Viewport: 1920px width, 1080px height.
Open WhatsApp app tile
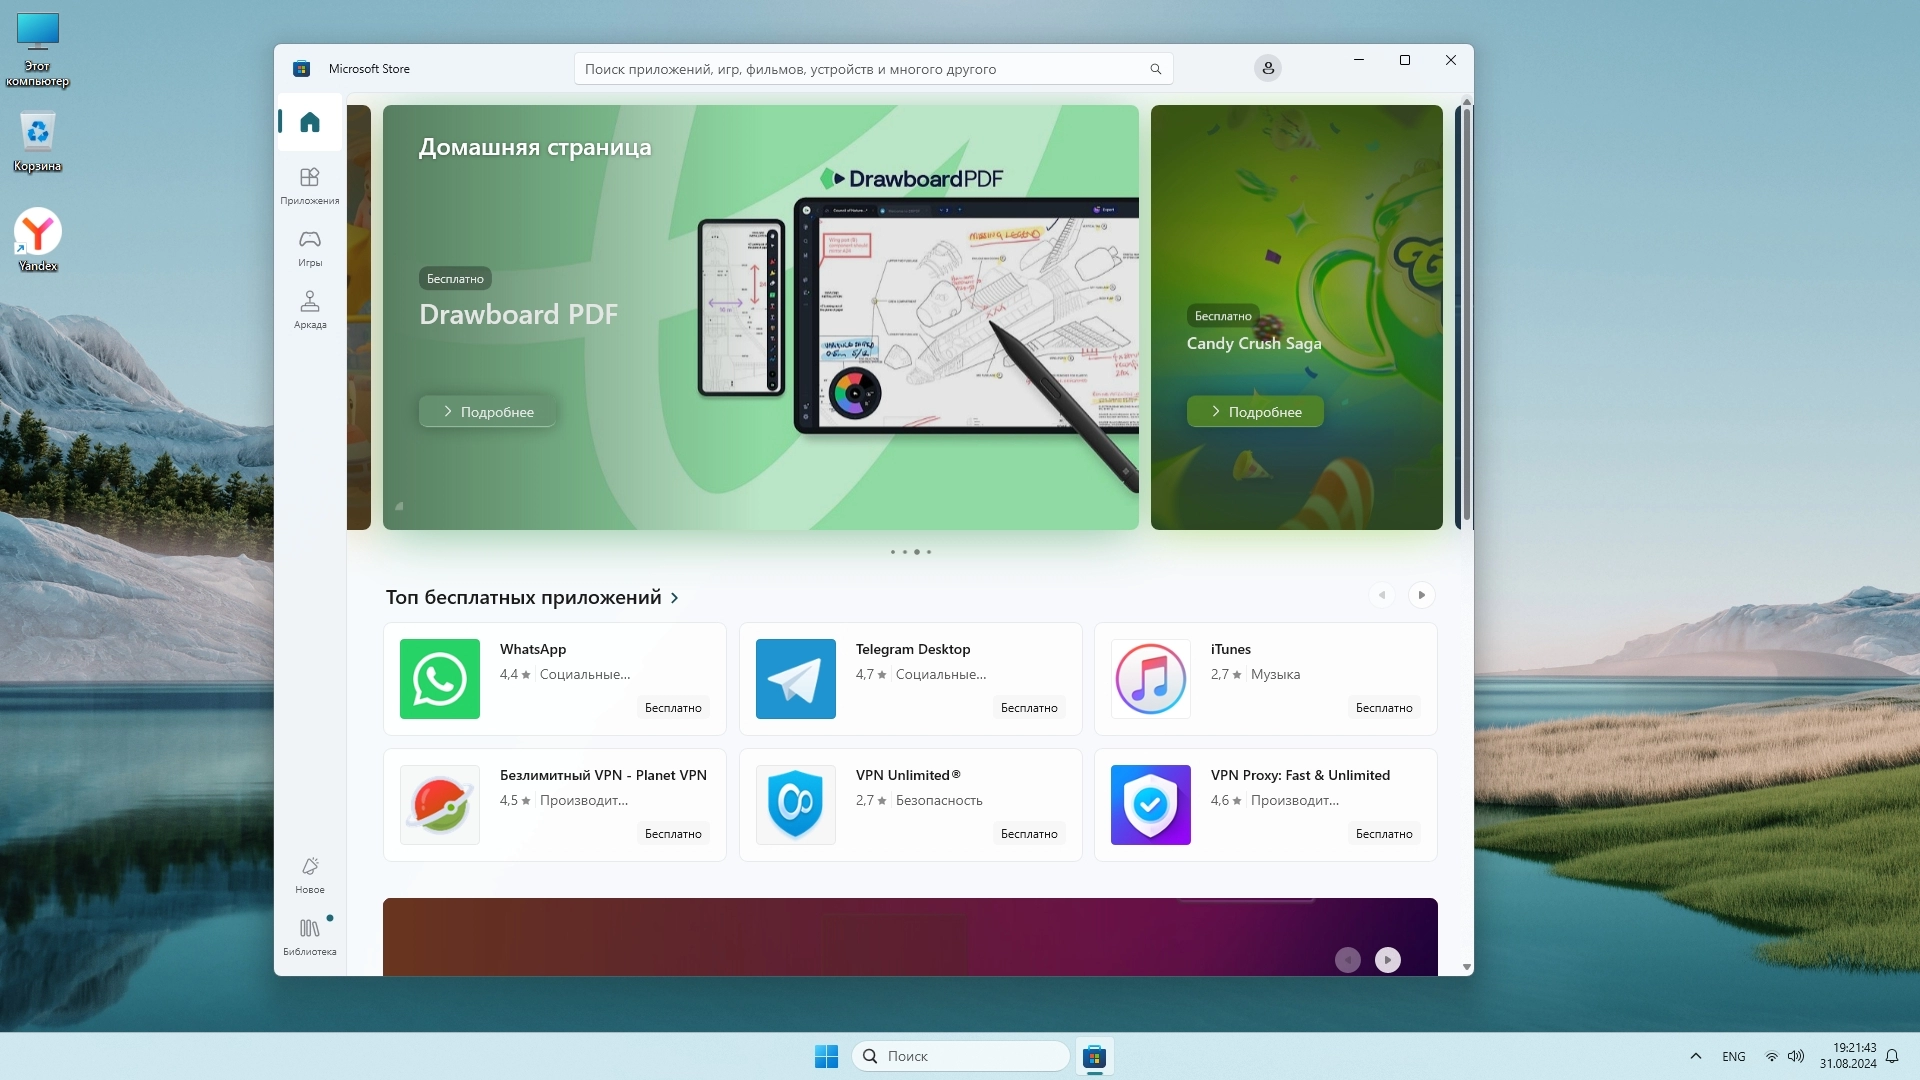pyautogui.click(x=554, y=678)
